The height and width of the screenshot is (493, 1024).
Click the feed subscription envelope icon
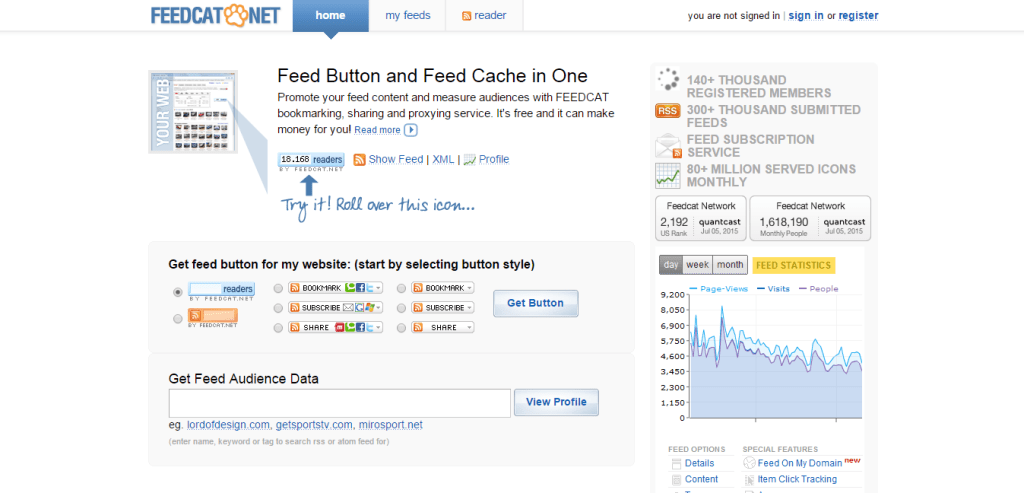pyautogui.click(x=668, y=146)
